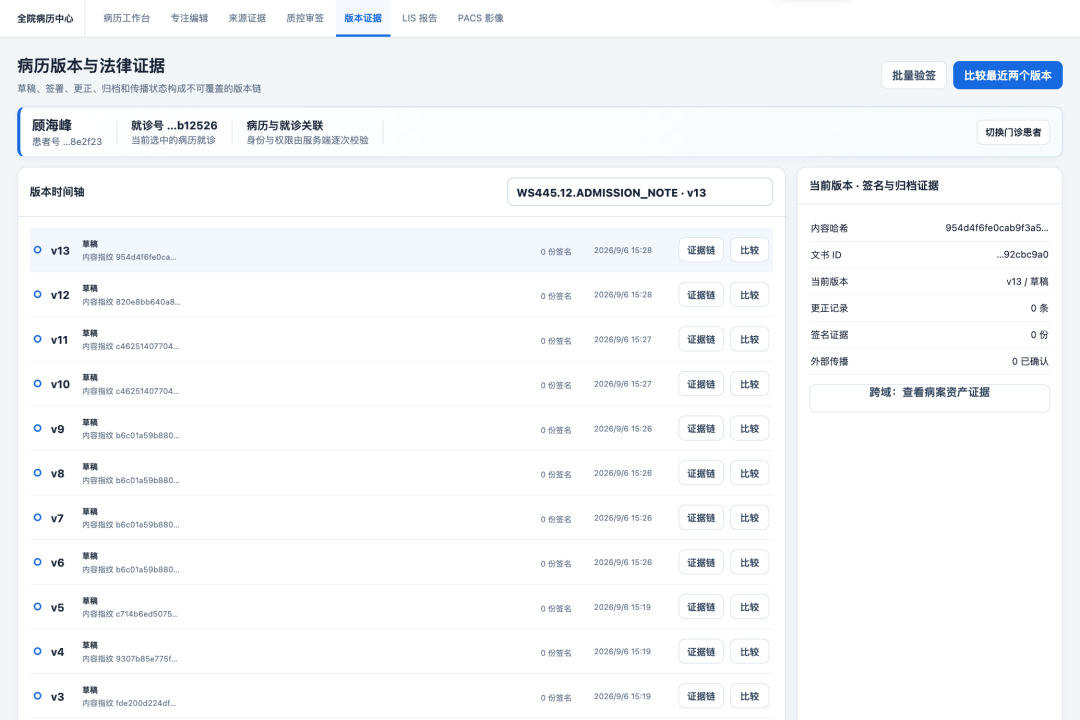Click the timeline dot beside v11

pos(38,339)
